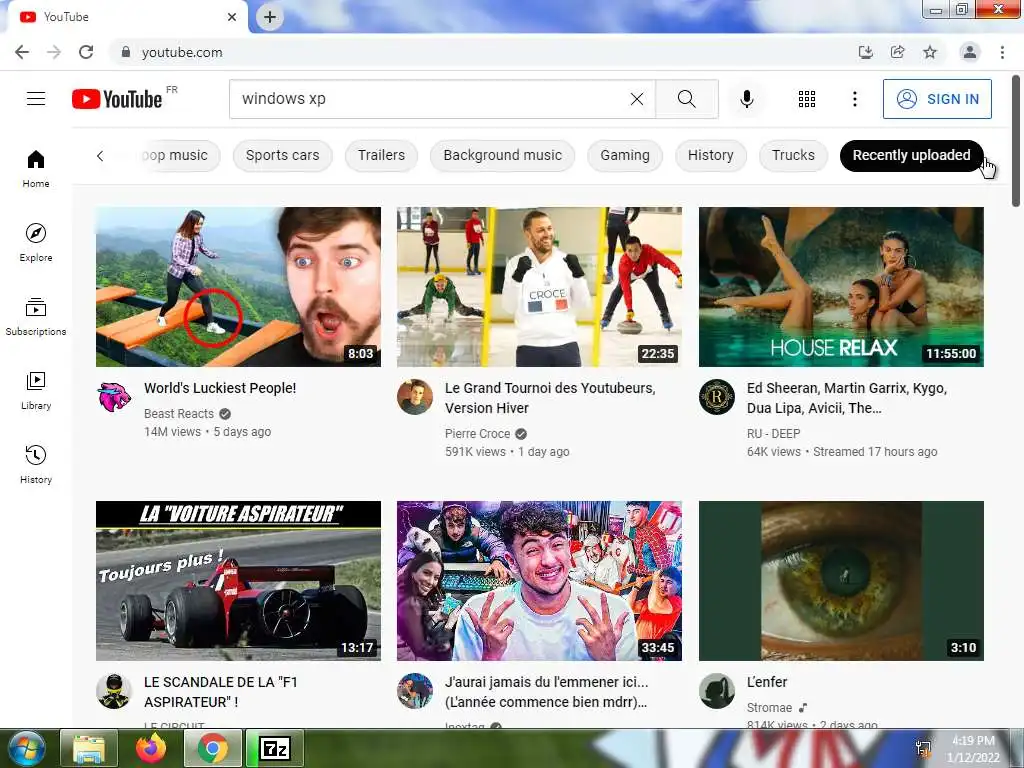
Task: Go to Home in the sidebar
Action: pyautogui.click(x=36, y=169)
